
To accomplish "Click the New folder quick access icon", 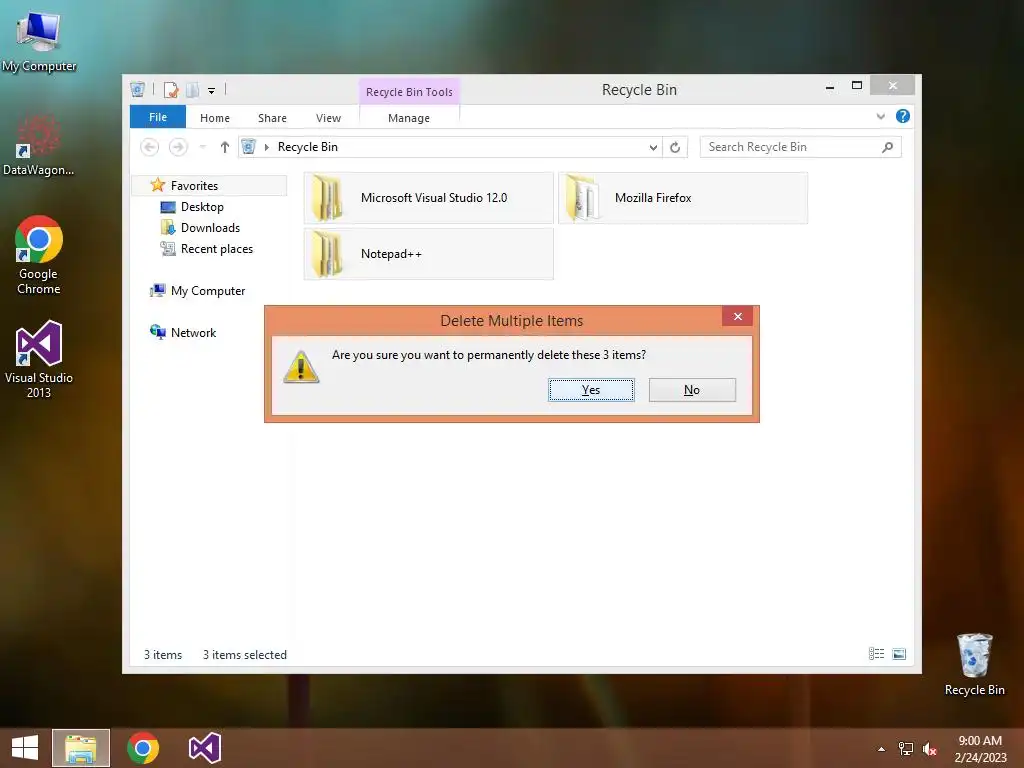I will (x=193, y=90).
